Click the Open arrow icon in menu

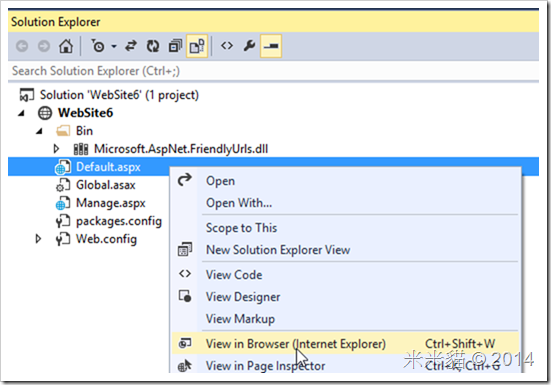click(x=185, y=180)
